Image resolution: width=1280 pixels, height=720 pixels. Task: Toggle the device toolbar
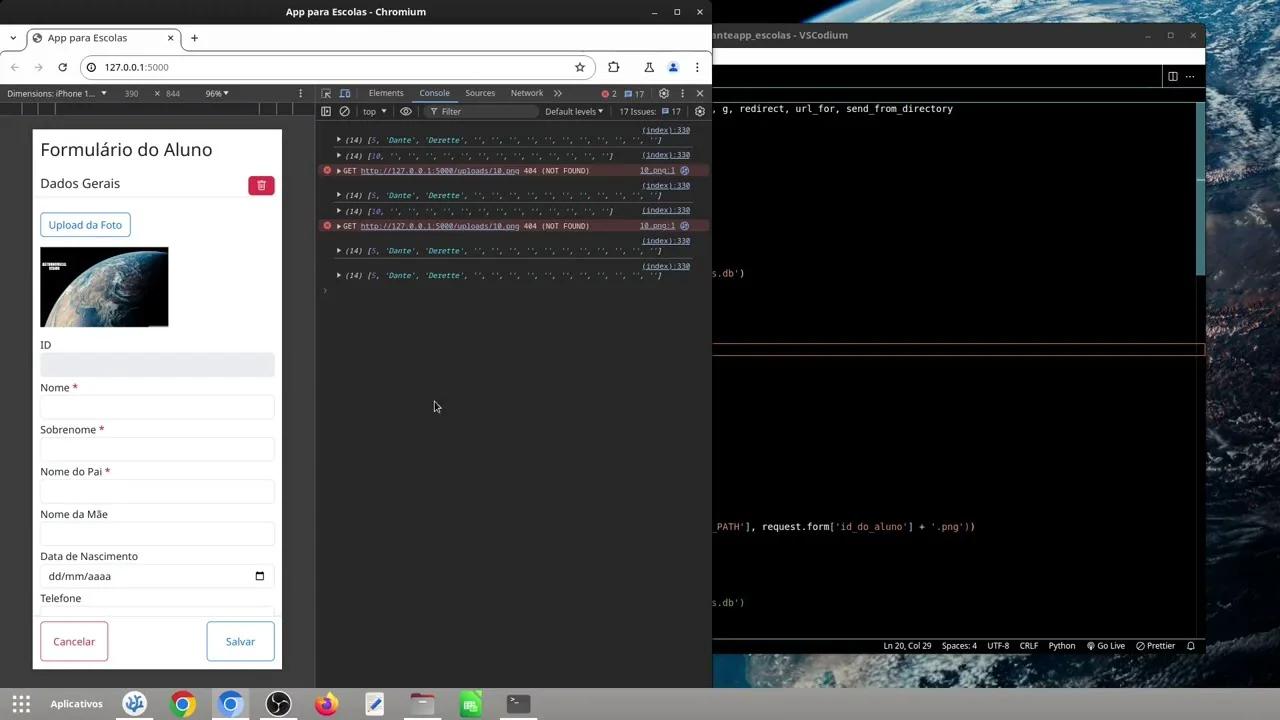point(344,93)
